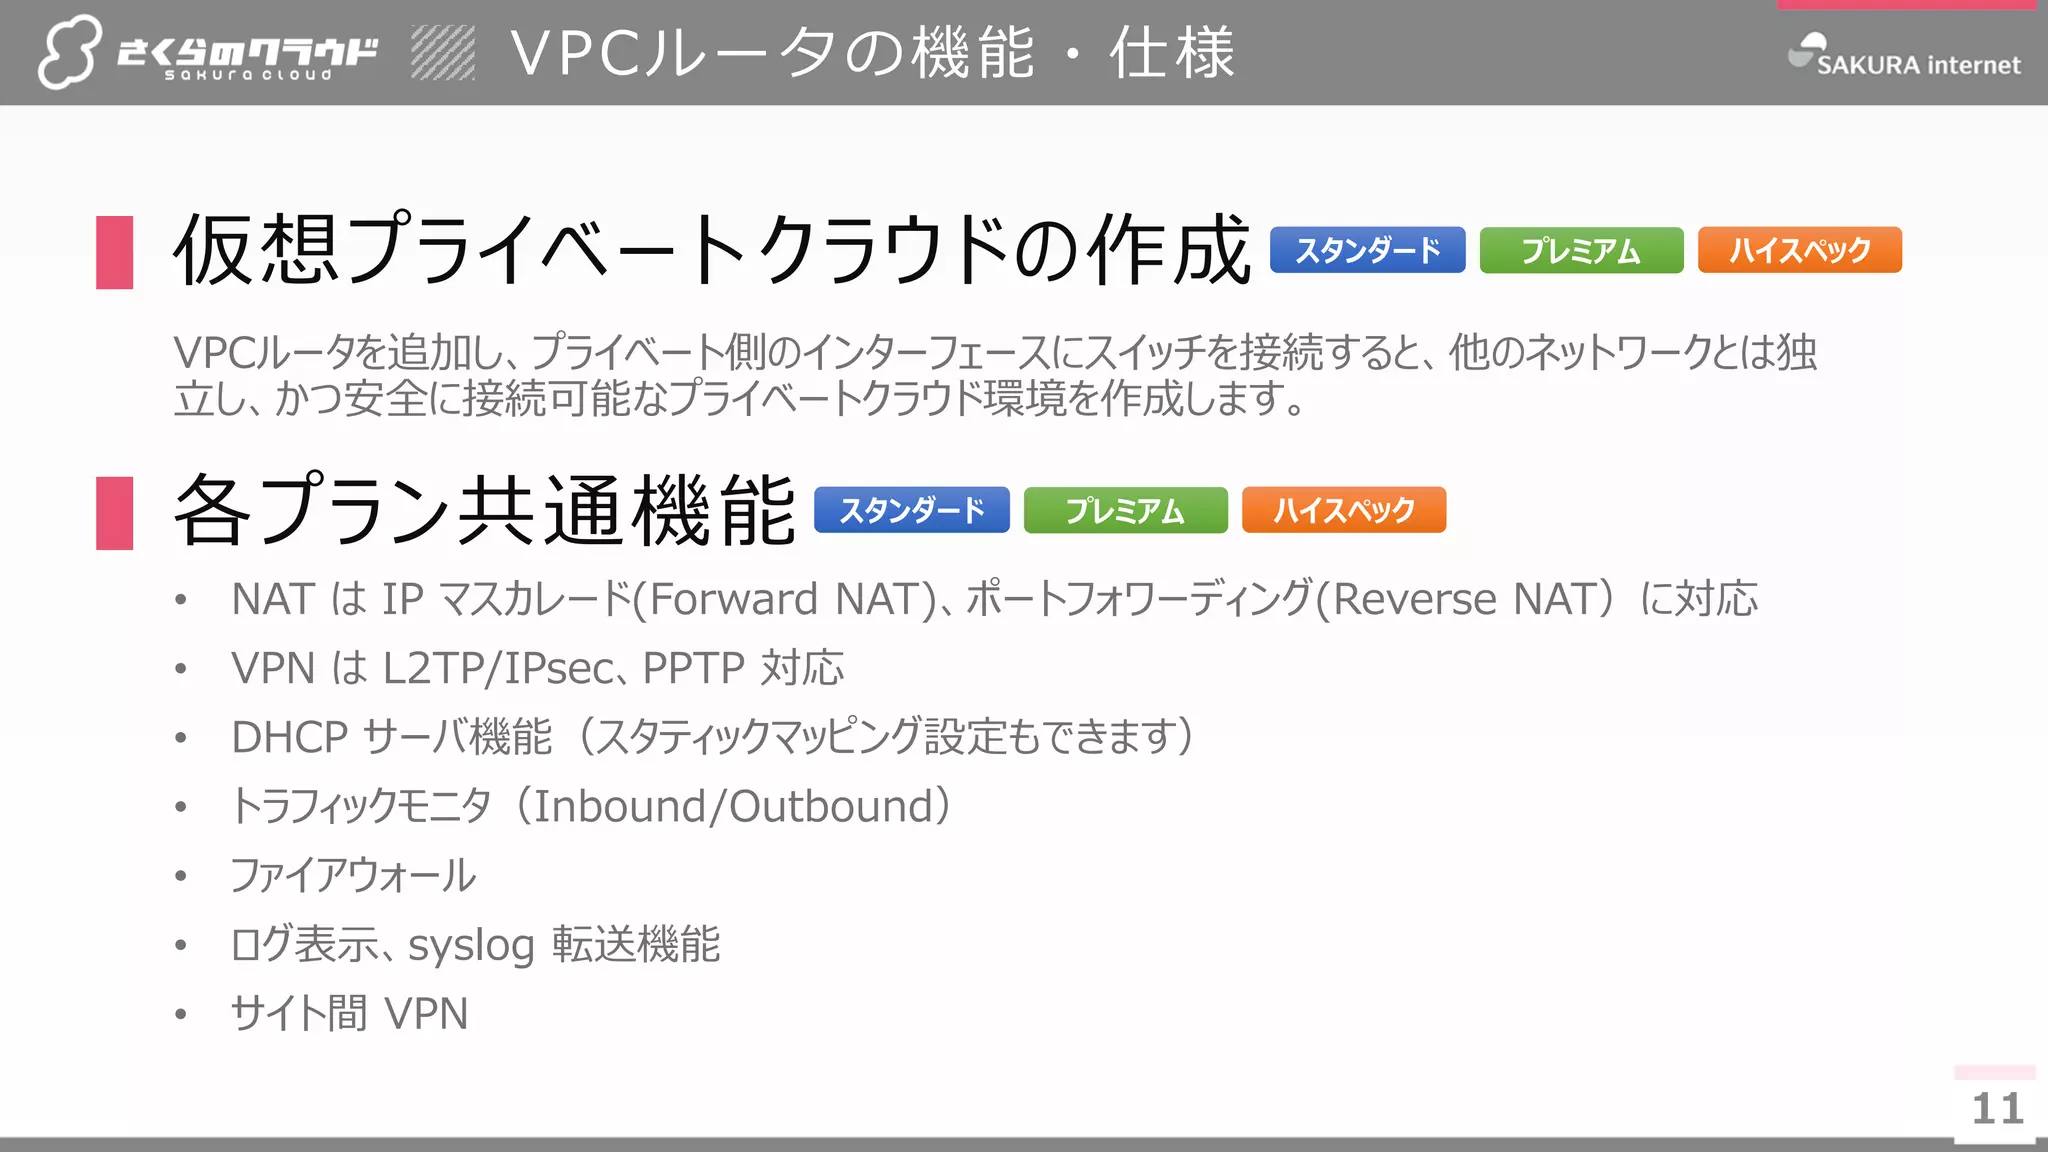The image size is (2048, 1152).
Task: Click the SAKURA internet logo
Action: [1904, 55]
